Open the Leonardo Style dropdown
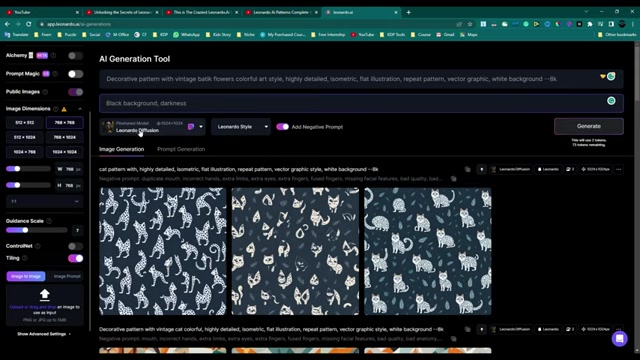The width and height of the screenshot is (640, 360). coord(241,127)
